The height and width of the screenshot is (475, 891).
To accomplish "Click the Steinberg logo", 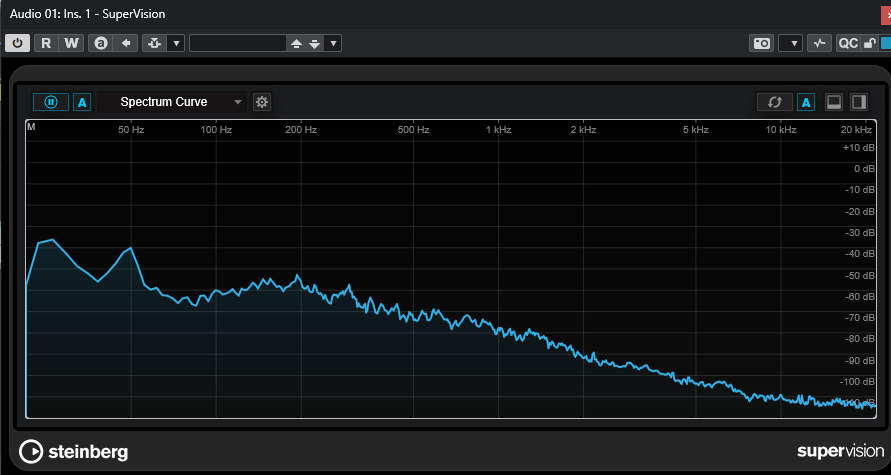I will tap(73, 452).
